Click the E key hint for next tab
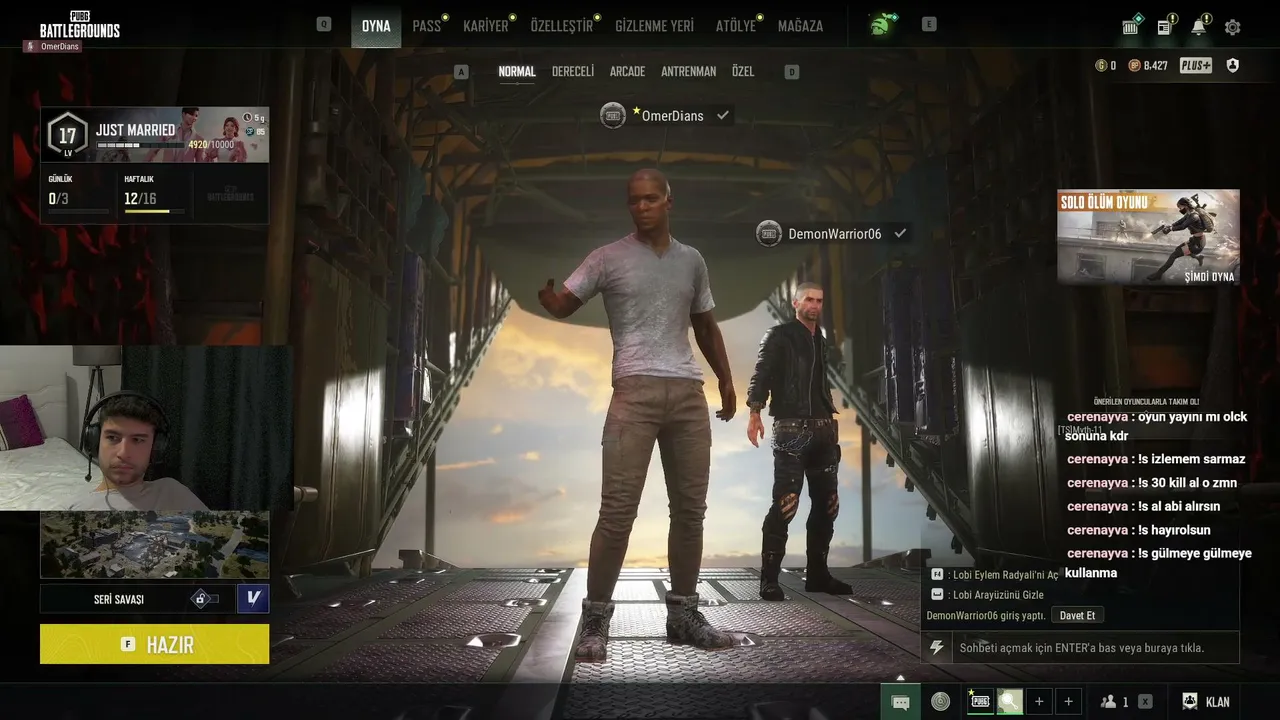The height and width of the screenshot is (720, 1280). [x=929, y=25]
